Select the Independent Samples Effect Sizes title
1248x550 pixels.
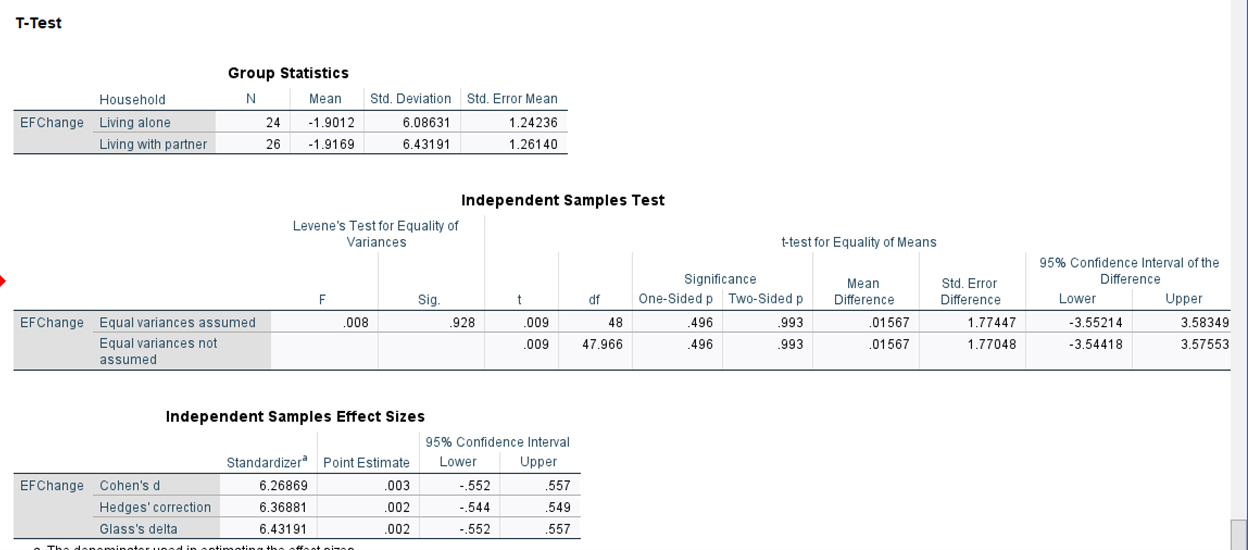pos(295,416)
